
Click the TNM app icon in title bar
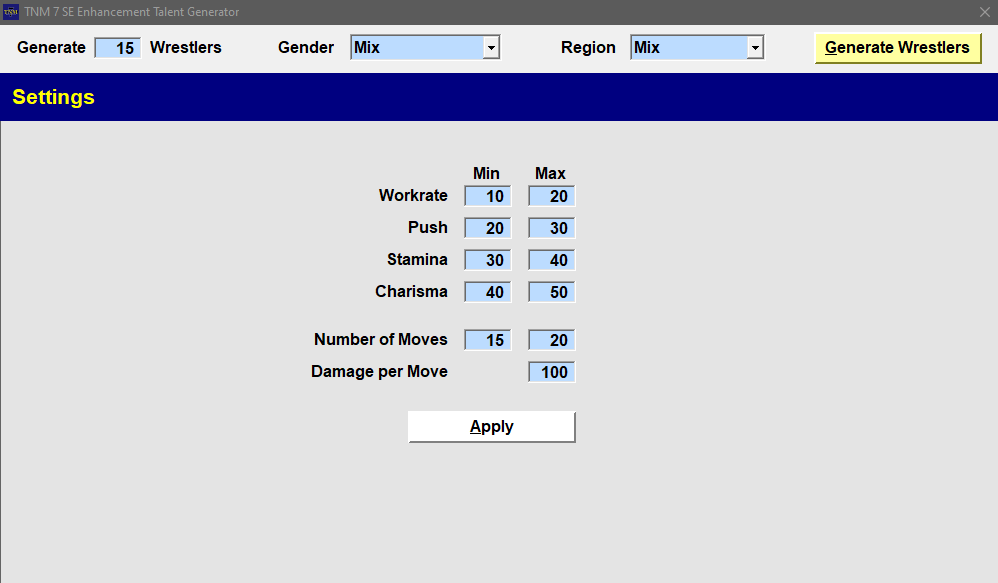point(11,12)
